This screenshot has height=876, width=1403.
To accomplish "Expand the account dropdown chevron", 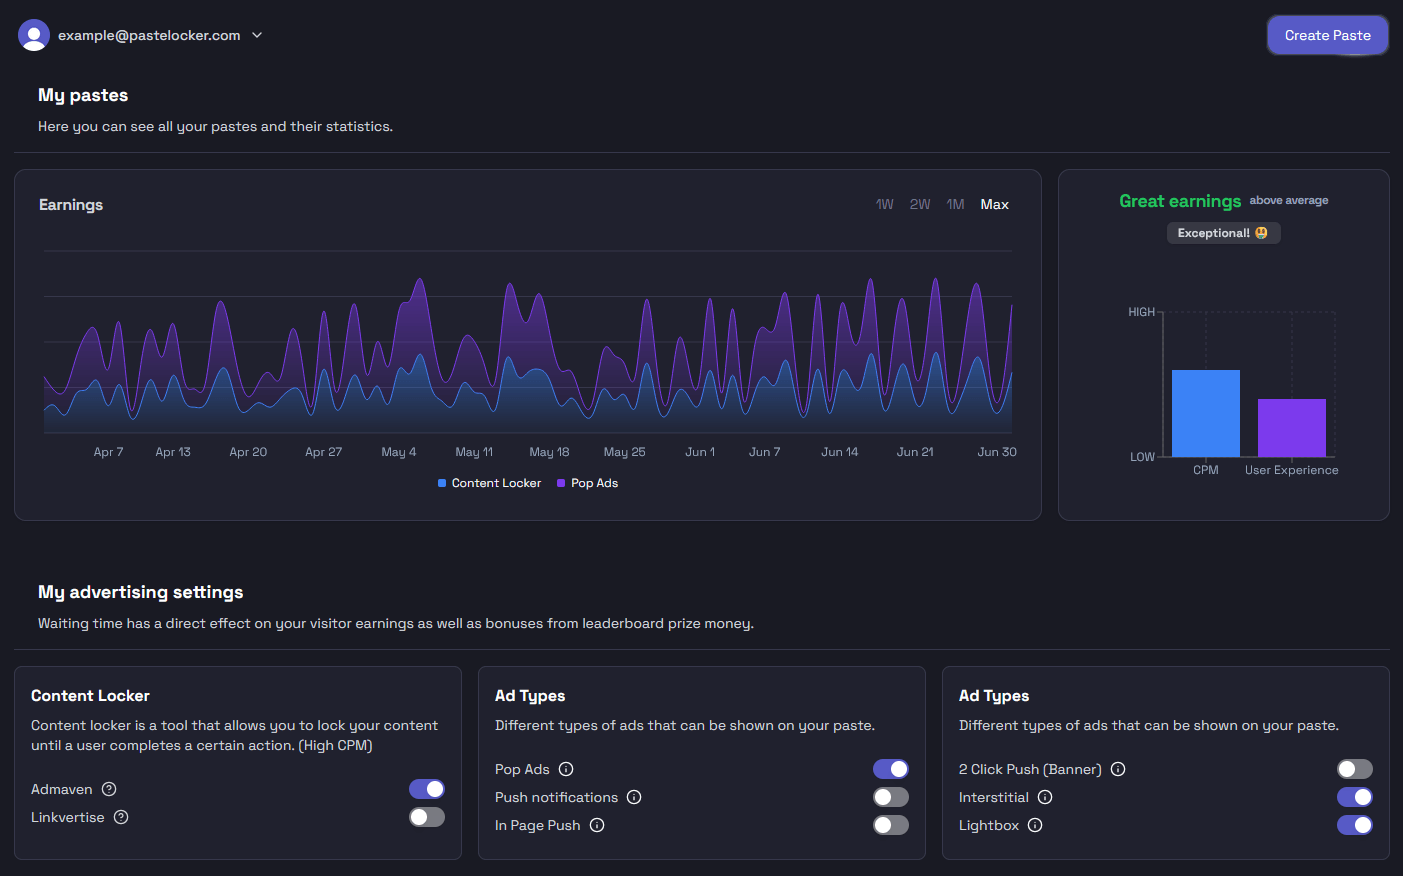I will click(257, 35).
